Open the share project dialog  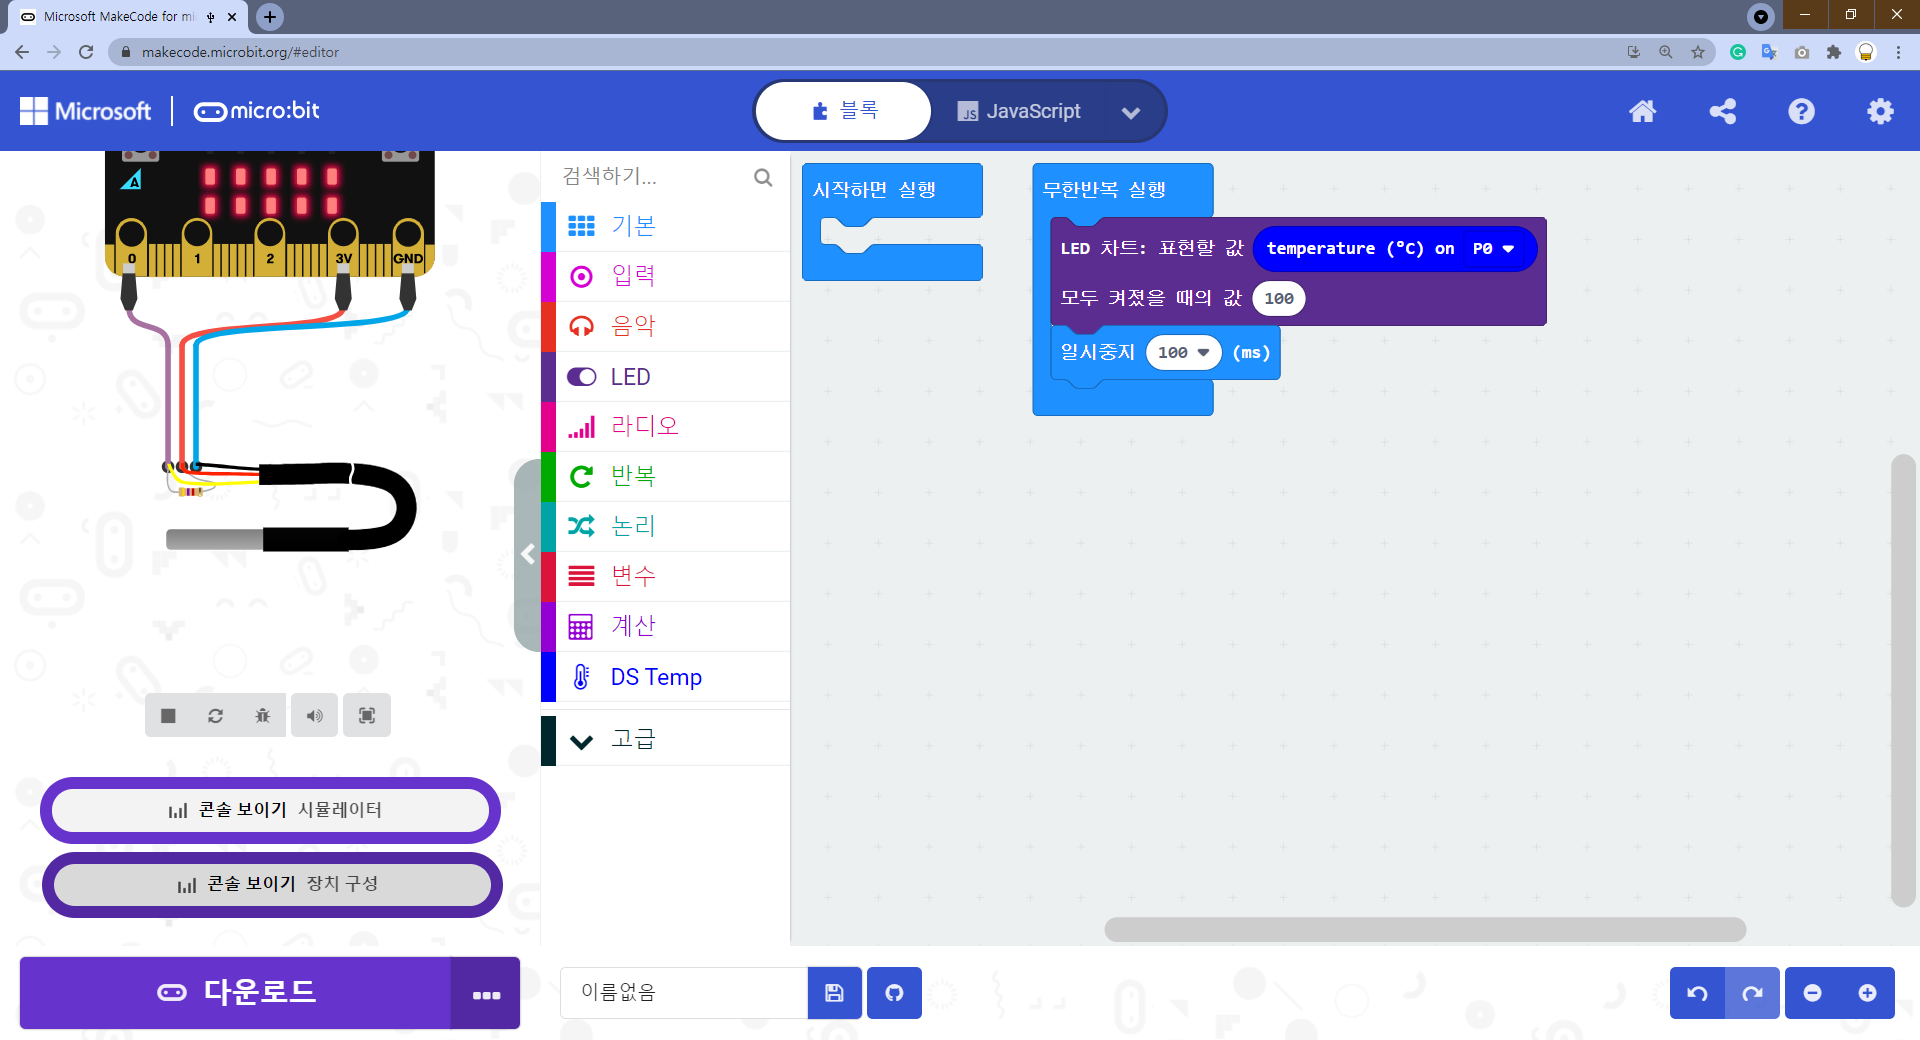point(1721,111)
